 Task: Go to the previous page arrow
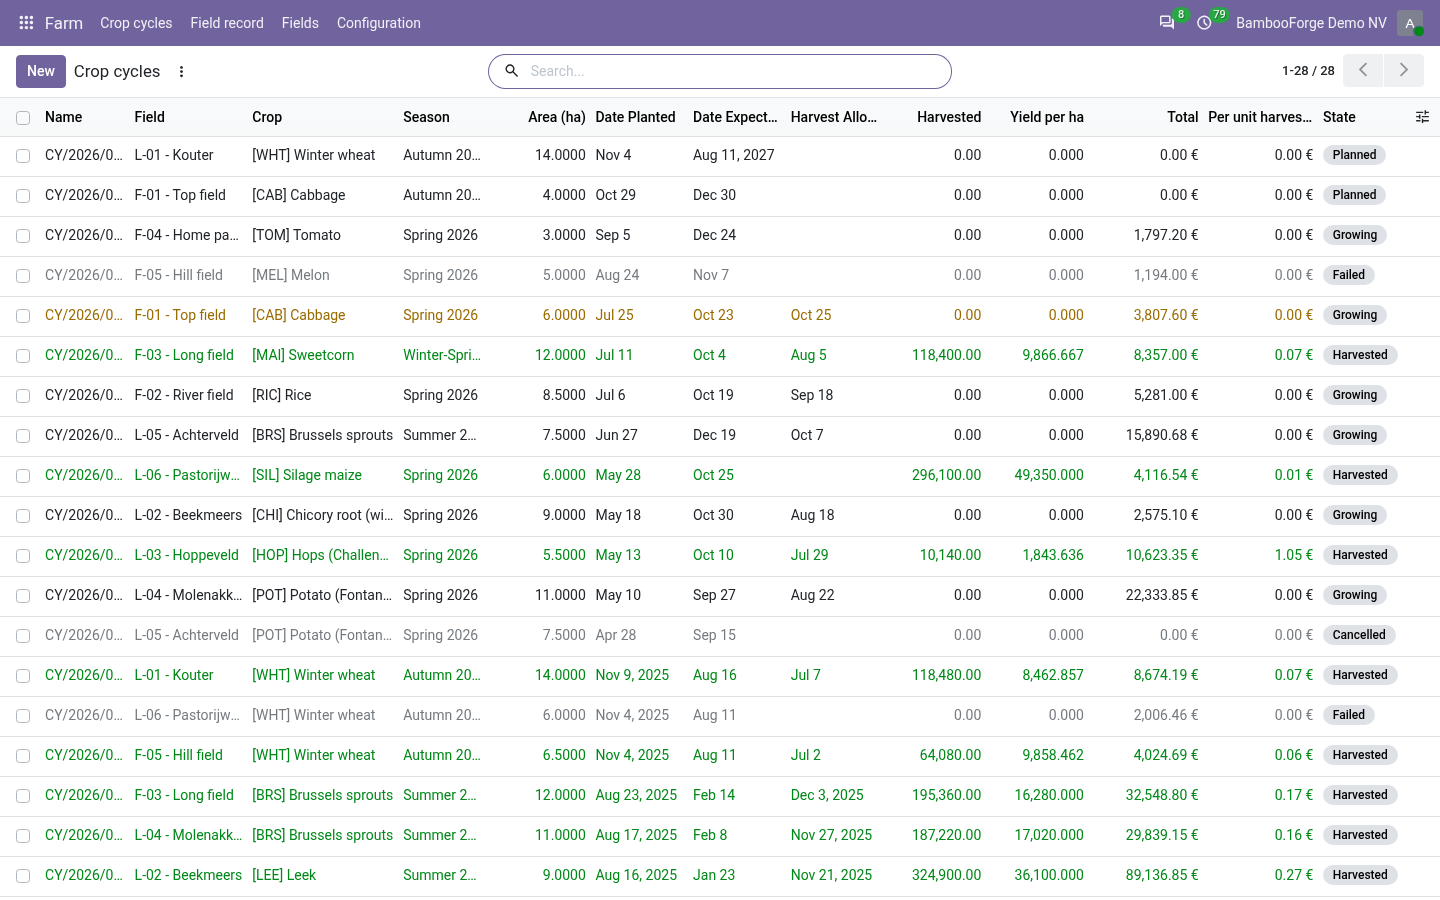click(x=1363, y=70)
